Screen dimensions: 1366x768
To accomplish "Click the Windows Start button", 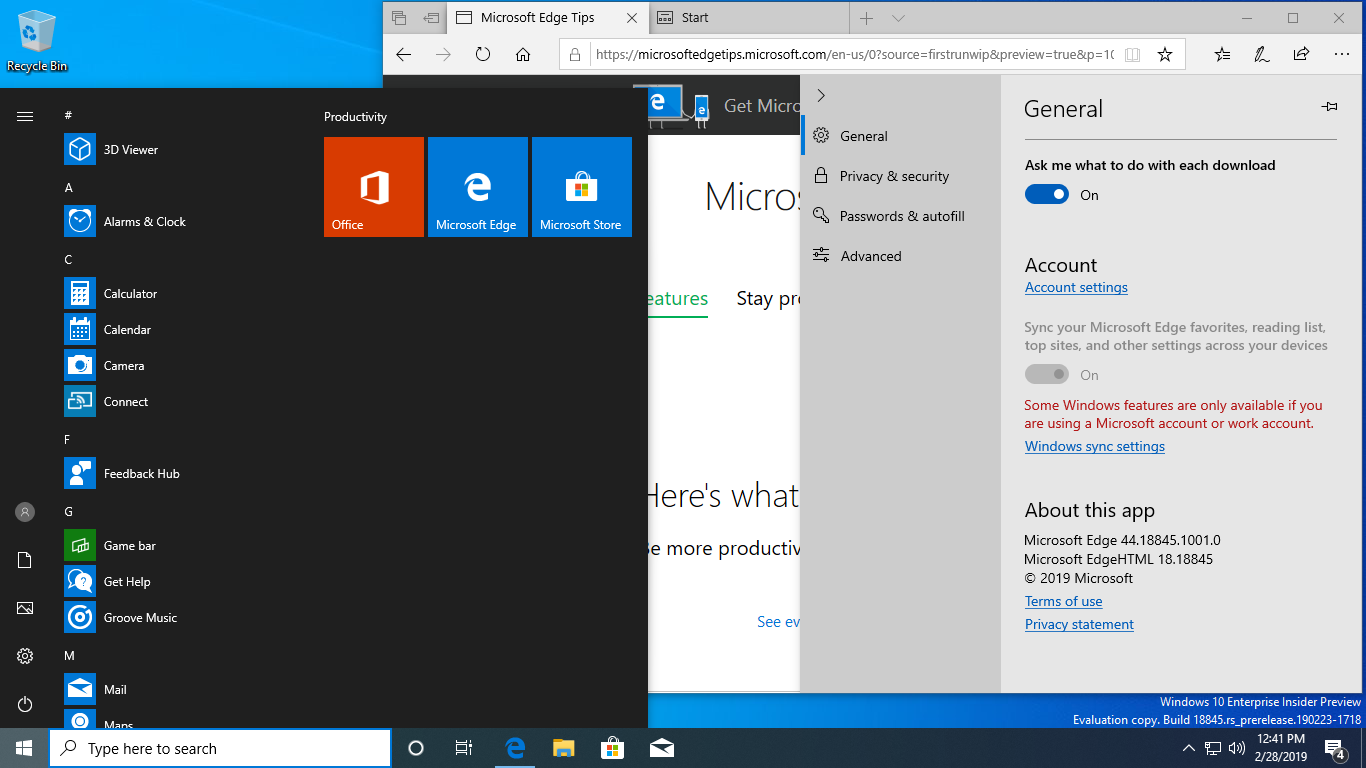I will click(24, 748).
